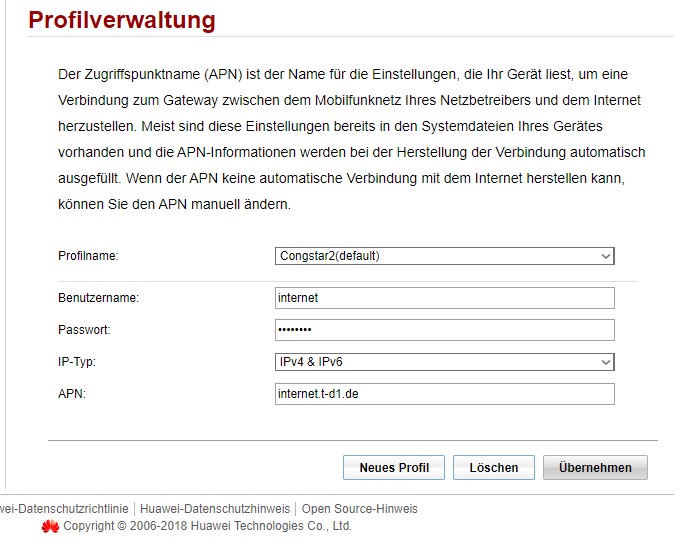Open the Huawei-Datenschutzhinweis link
The height and width of the screenshot is (540, 695).
pyautogui.click(x=215, y=509)
